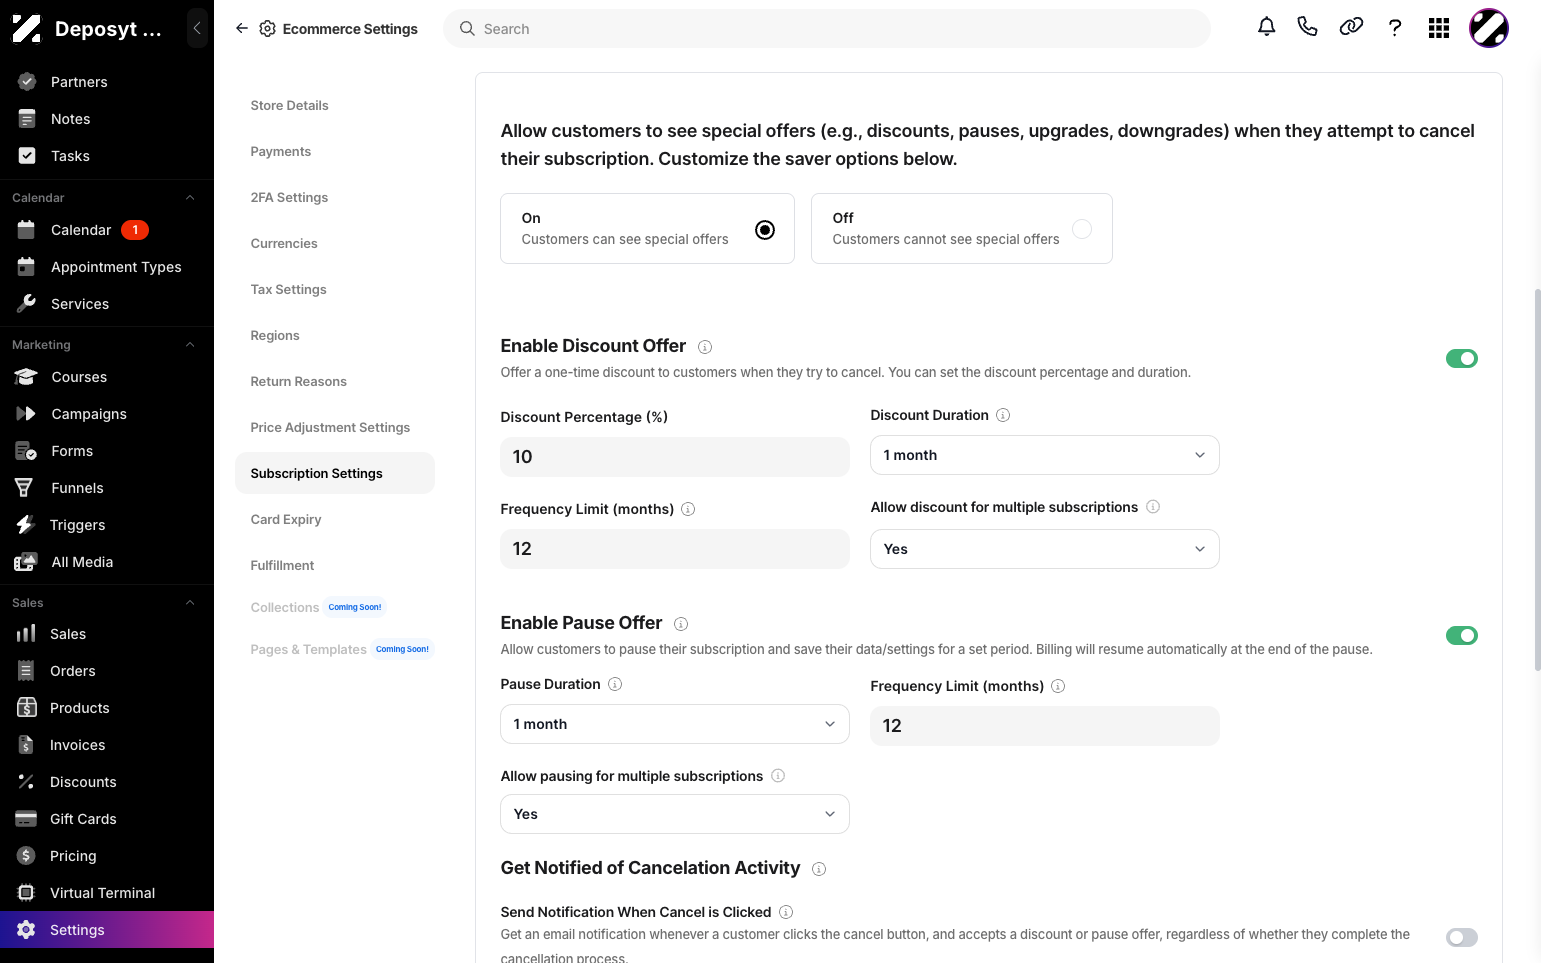Toggle Send Notification When Cancel is Clicked
1541x963 pixels.
(x=1462, y=937)
